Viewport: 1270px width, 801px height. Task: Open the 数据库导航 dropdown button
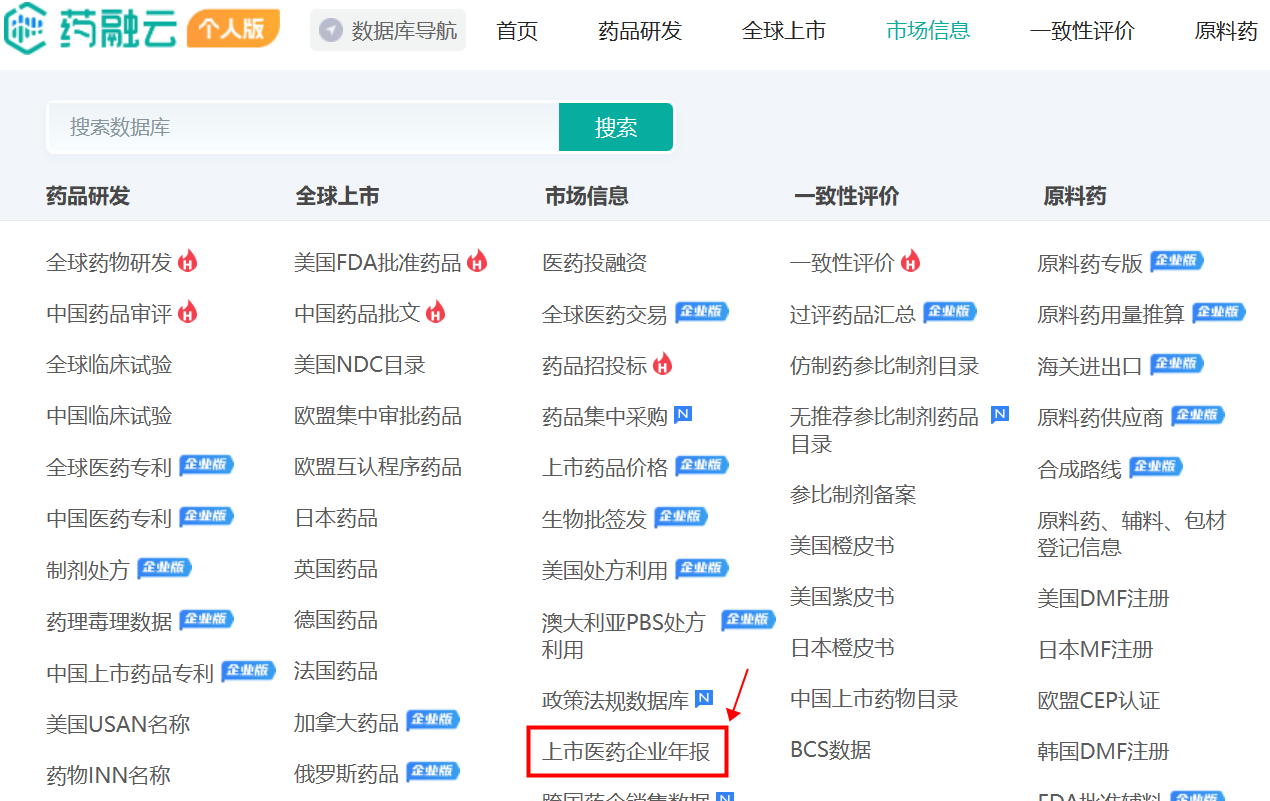tap(388, 31)
